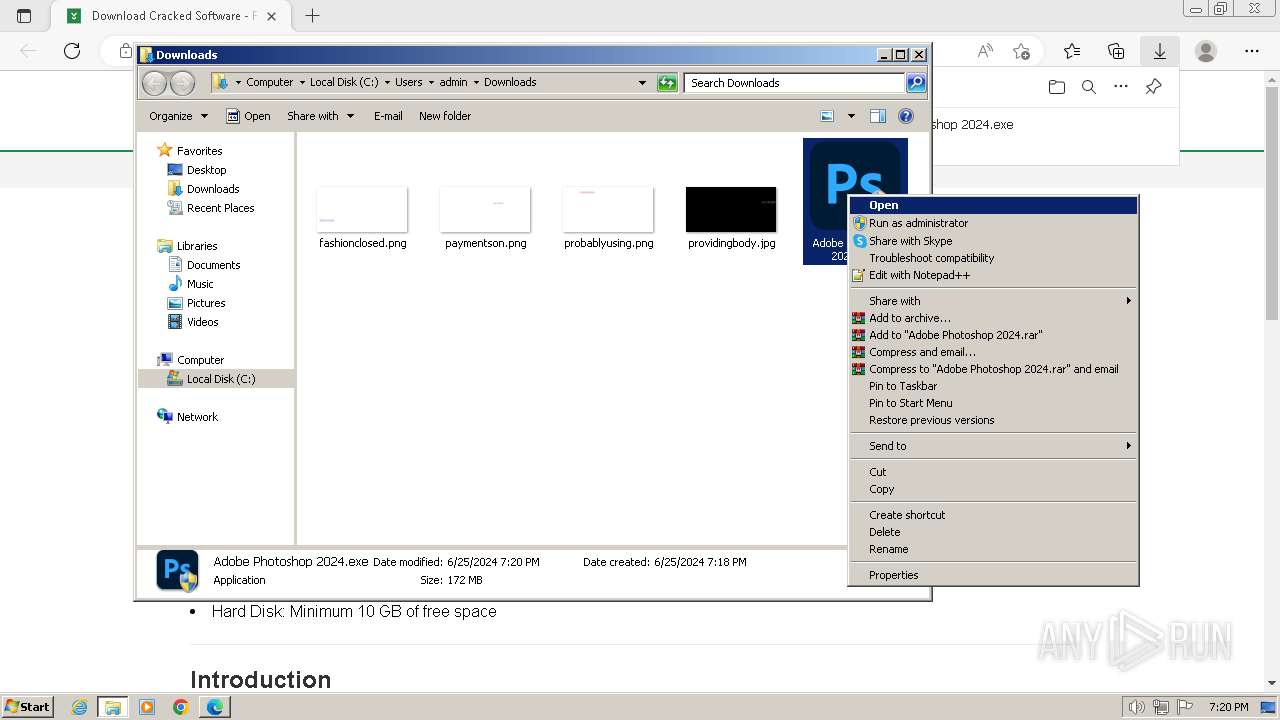Image resolution: width=1280 pixels, height=720 pixels.
Task: Open Edge Favorites star list icon
Action: pyautogui.click(x=1072, y=51)
